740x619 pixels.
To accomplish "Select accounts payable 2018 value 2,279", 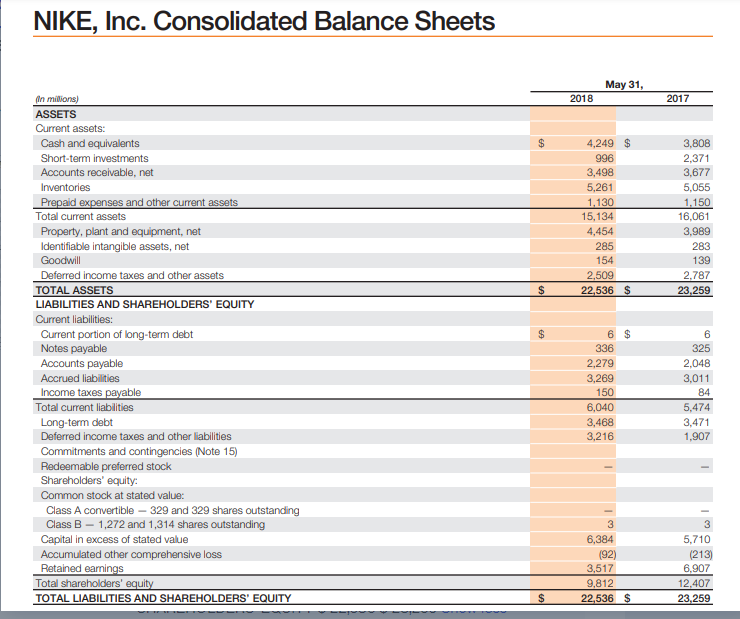I will click(600, 364).
